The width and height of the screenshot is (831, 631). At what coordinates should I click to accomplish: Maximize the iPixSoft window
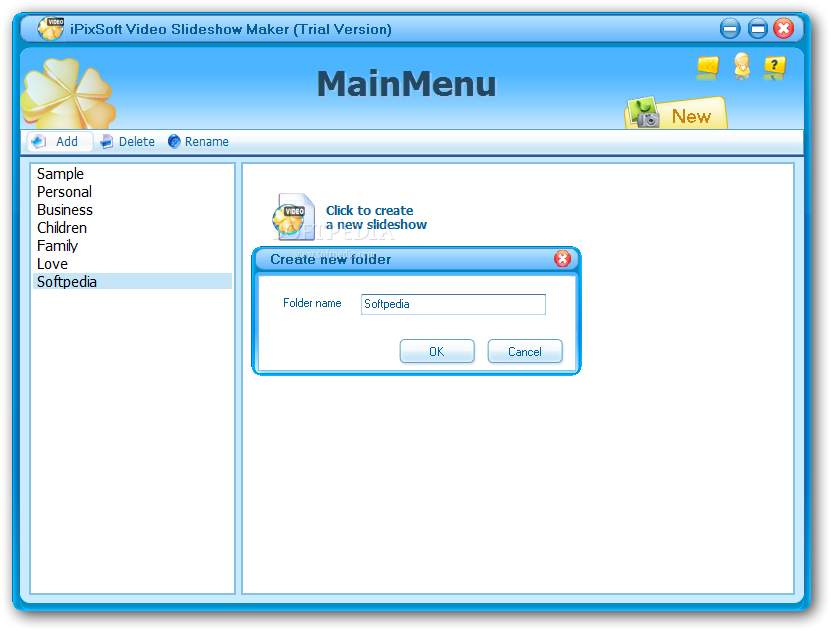(757, 28)
